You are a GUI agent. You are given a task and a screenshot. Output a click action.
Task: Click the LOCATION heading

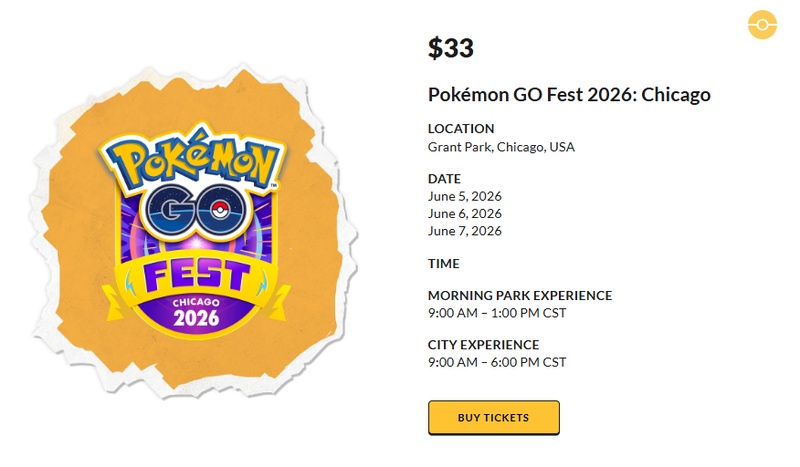(x=461, y=129)
